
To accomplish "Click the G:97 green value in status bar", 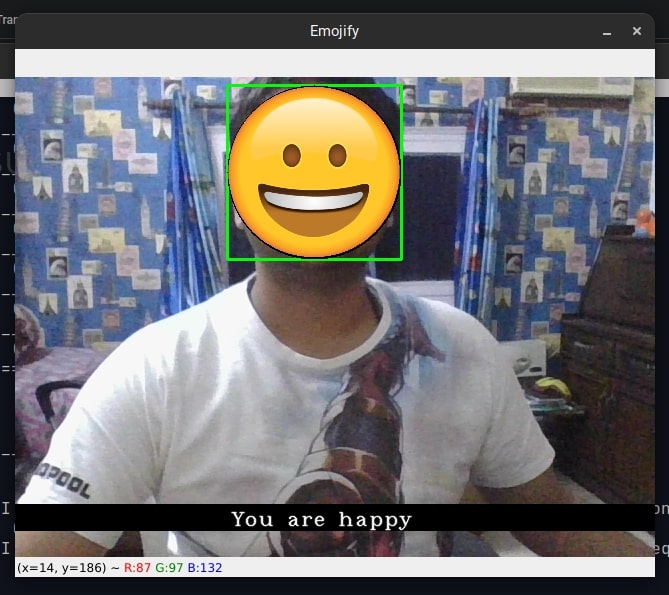I will coord(169,568).
